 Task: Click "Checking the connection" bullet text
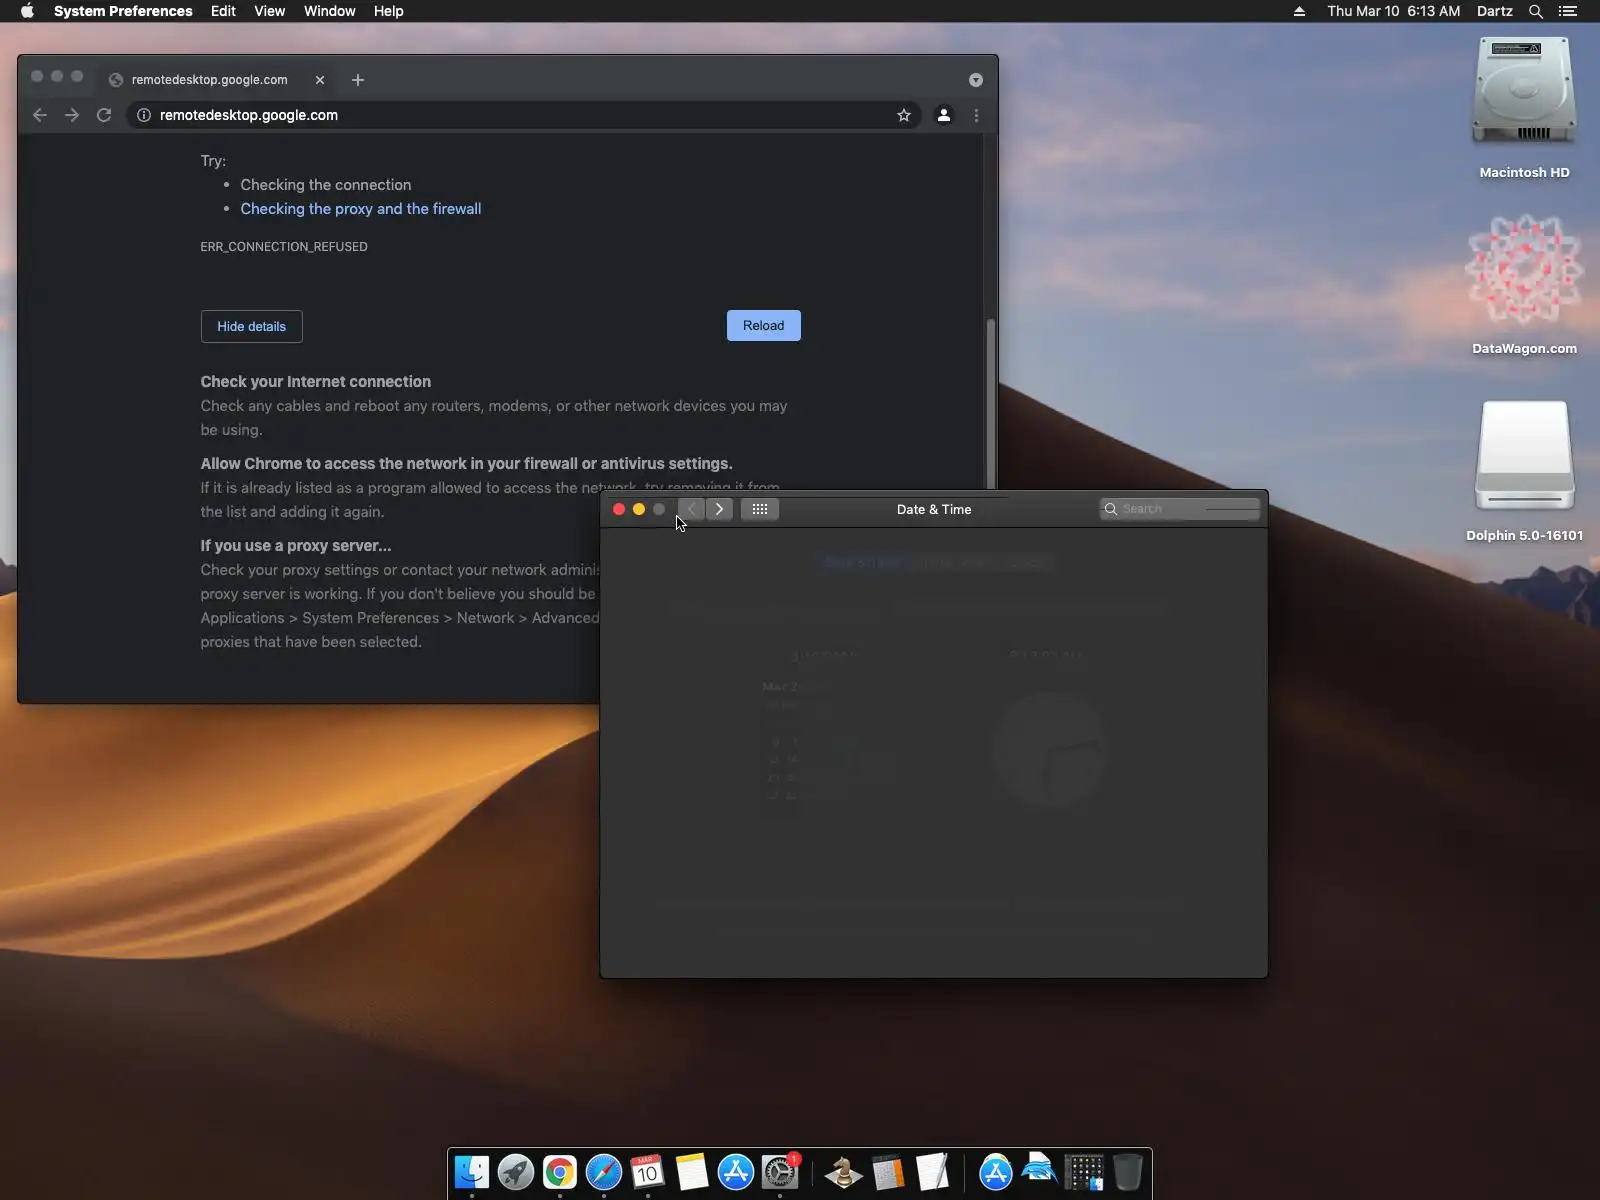326,185
